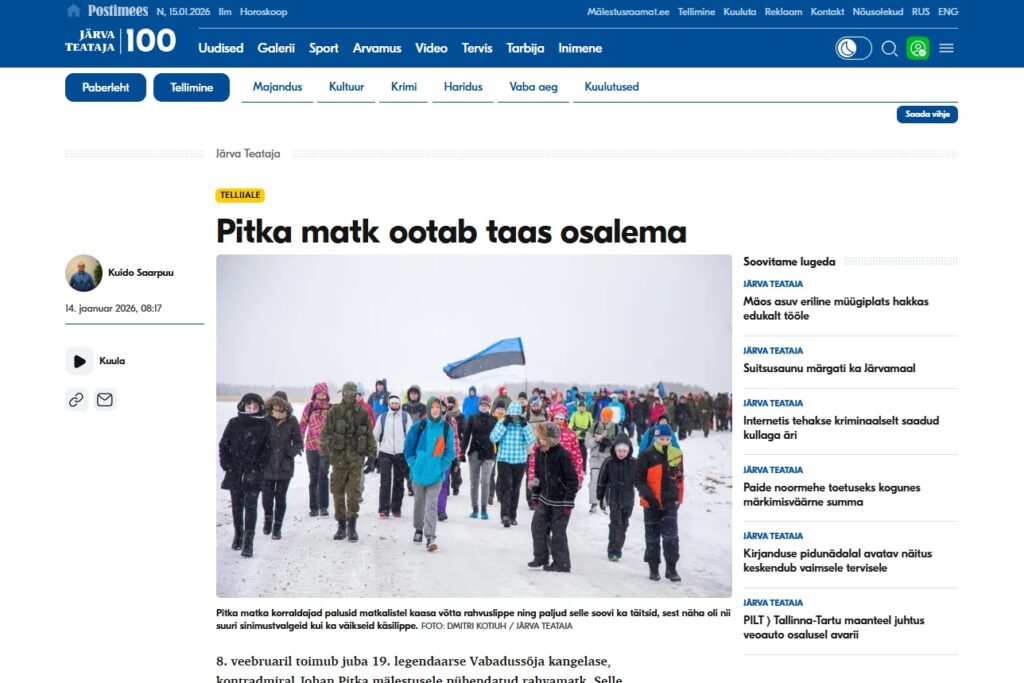1024x683 pixels.
Task: Open Suitsusaunu märgati ka Järvamaal article
Action: (x=829, y=368)
